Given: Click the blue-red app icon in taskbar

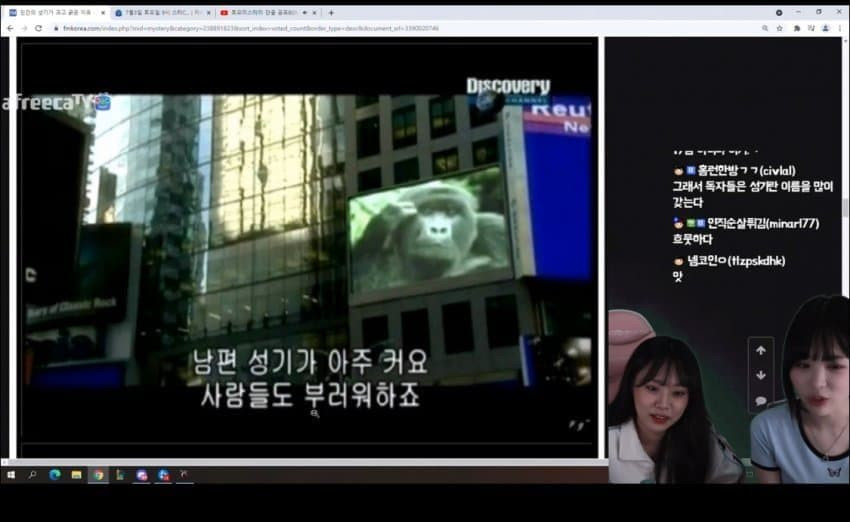Looking at the screenshot, I should (164, 475).
